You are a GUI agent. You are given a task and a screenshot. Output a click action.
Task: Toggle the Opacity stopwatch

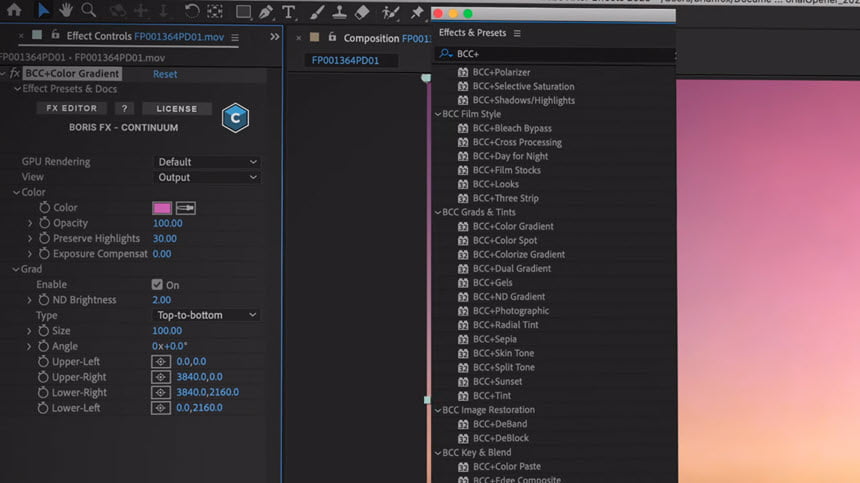point(44,223)
